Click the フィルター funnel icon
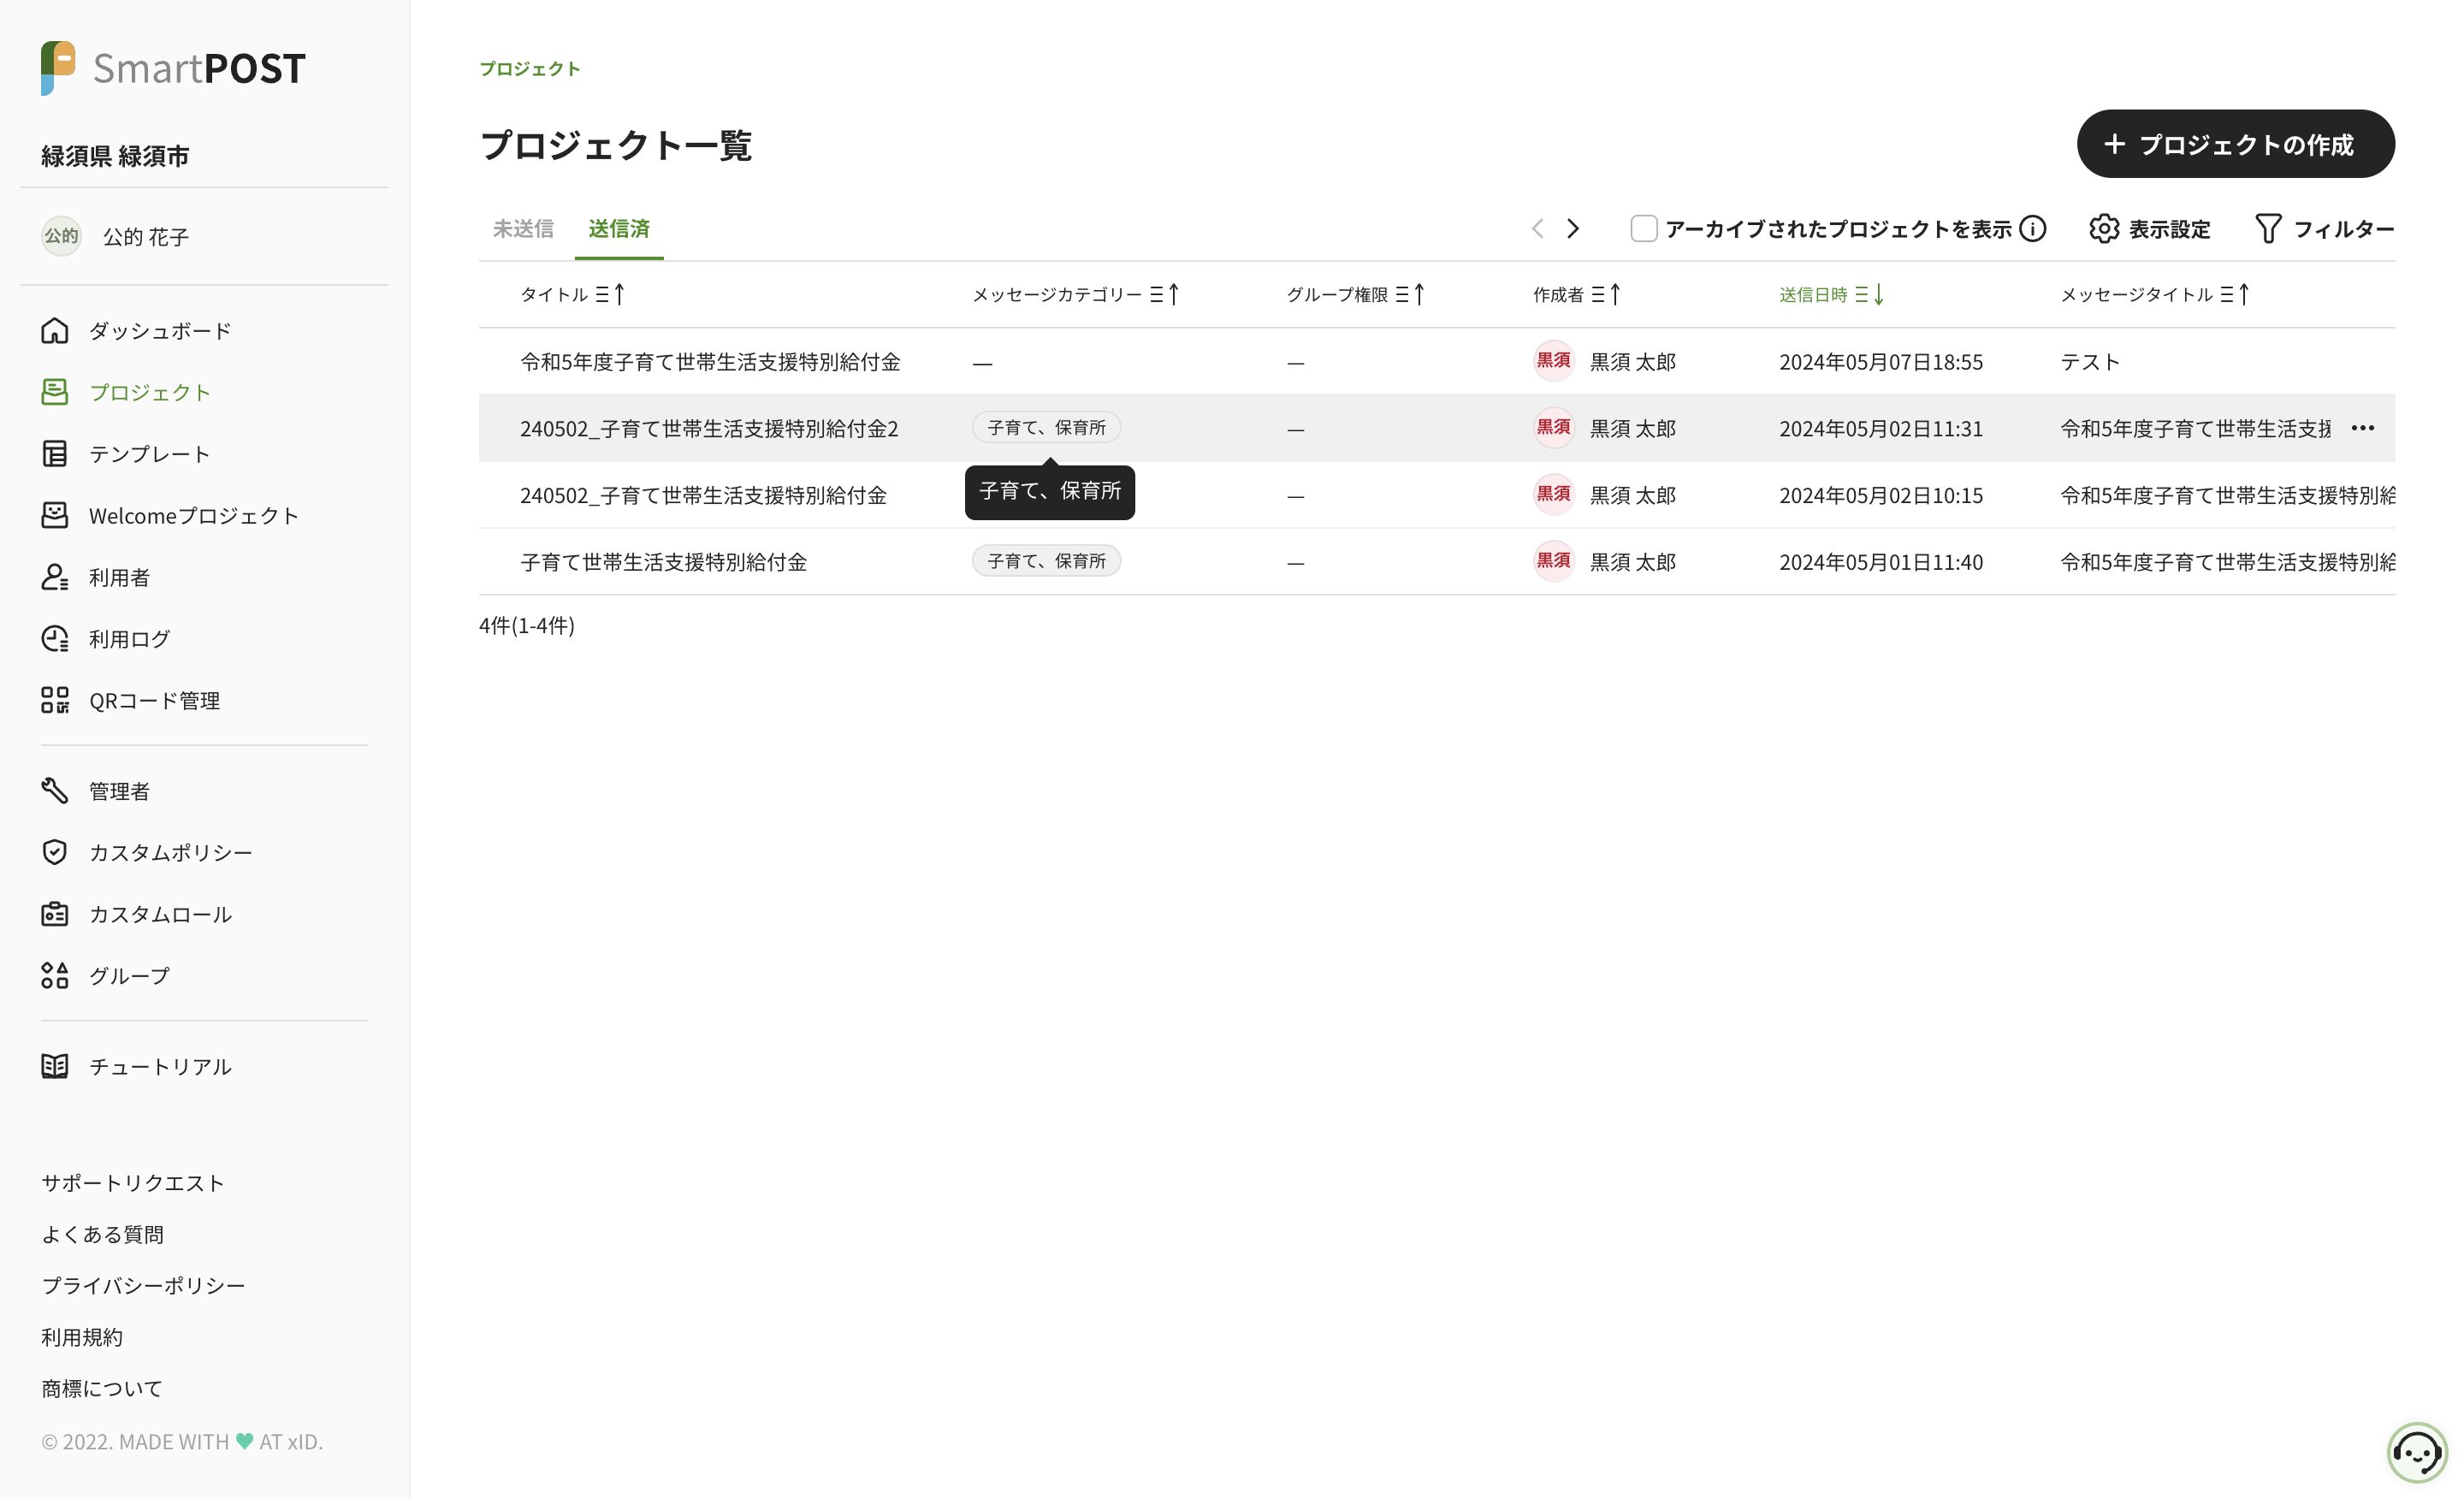This screenshot has height=1499, width=2464. click(2269, 229)
